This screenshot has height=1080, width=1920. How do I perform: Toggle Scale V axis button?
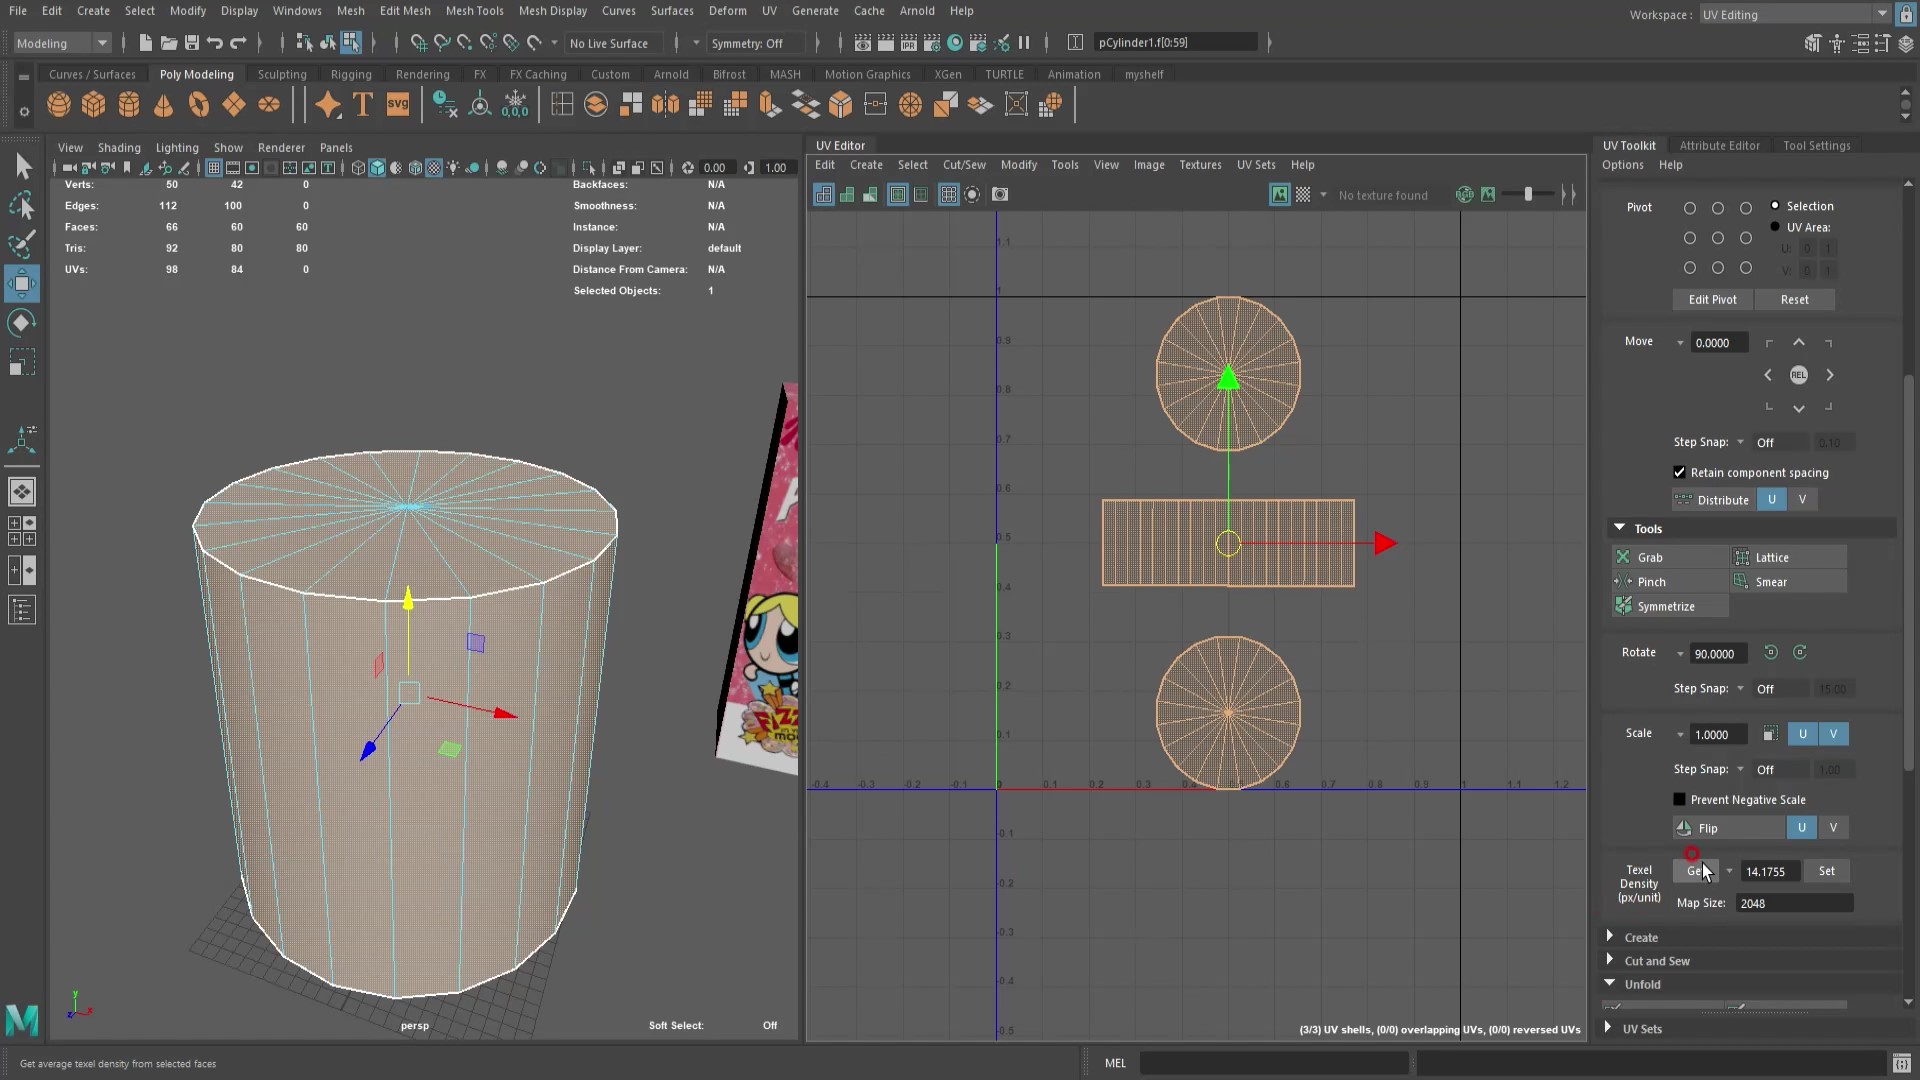[x=1834, y=734]
